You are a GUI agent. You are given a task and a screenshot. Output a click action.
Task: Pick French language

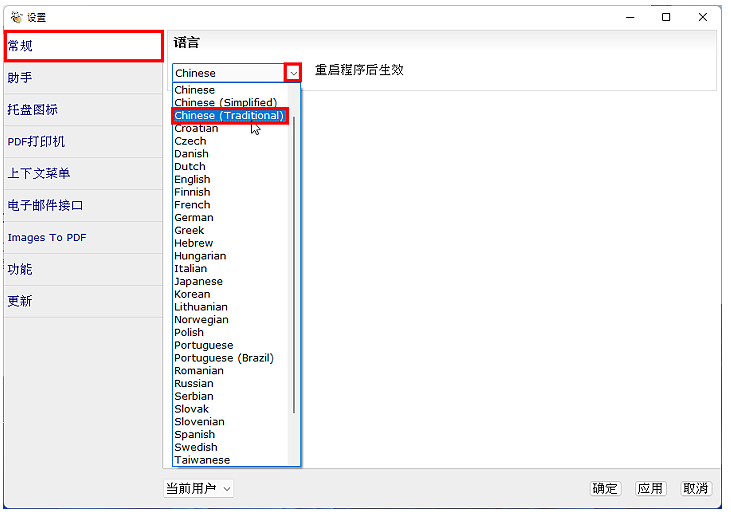[x=230, y=205]
